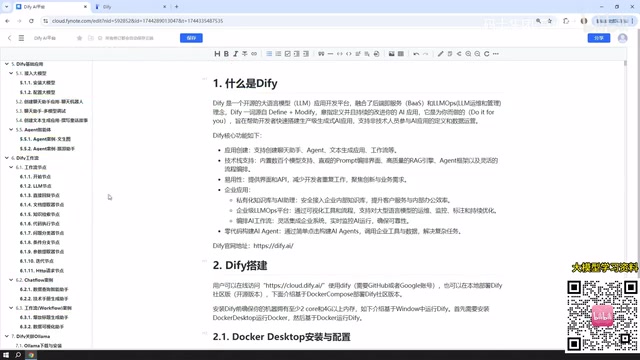
Task: Insert an ordered numbered list
Action: (278, 54)
